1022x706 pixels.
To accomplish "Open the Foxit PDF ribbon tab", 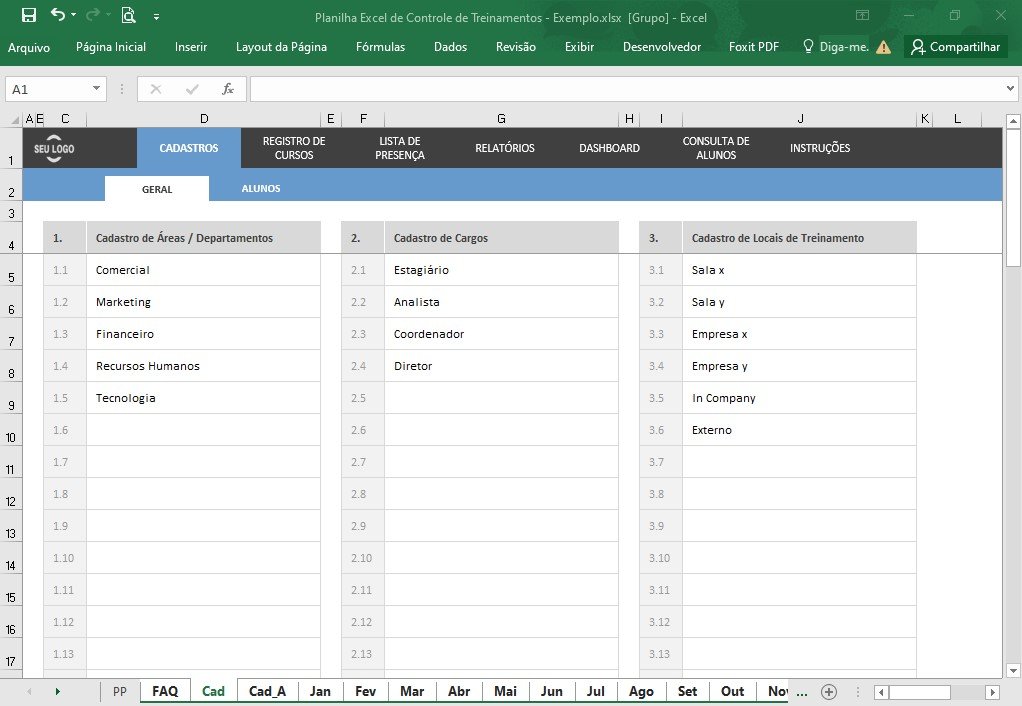I will pyautogui.click(x=754, y=47).
